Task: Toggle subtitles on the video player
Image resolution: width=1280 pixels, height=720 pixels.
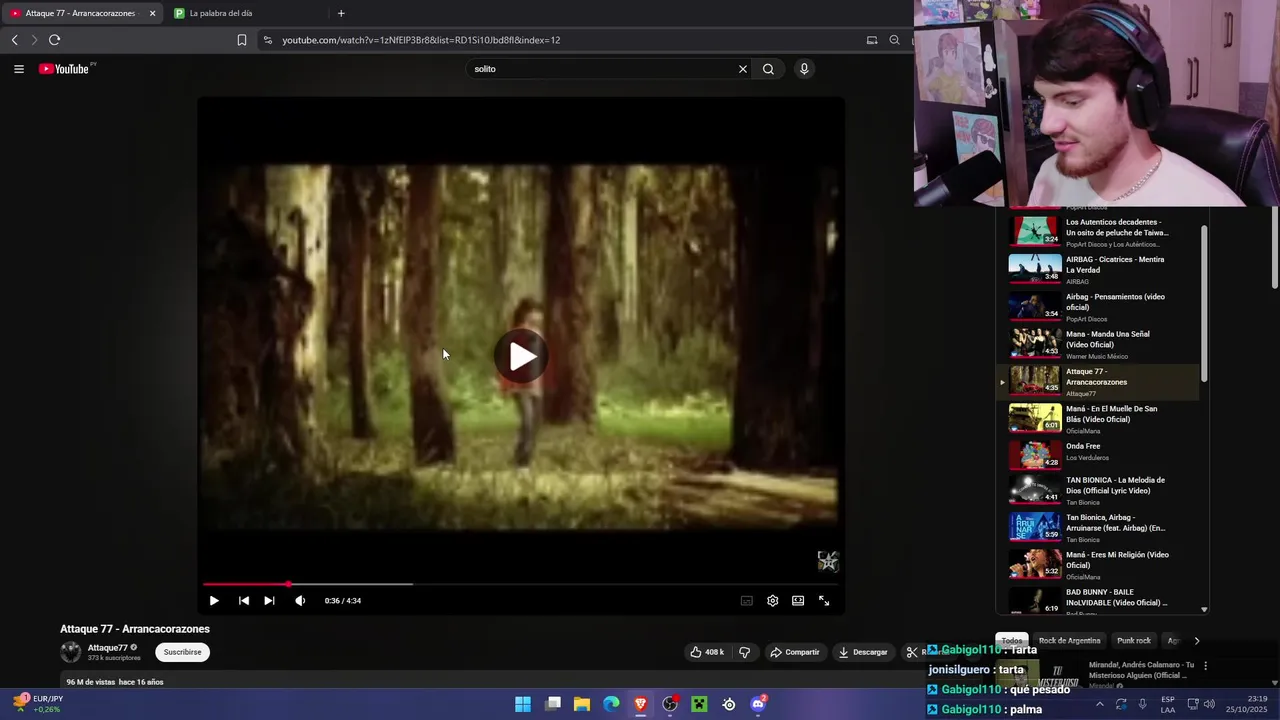Action: point(746,601)
